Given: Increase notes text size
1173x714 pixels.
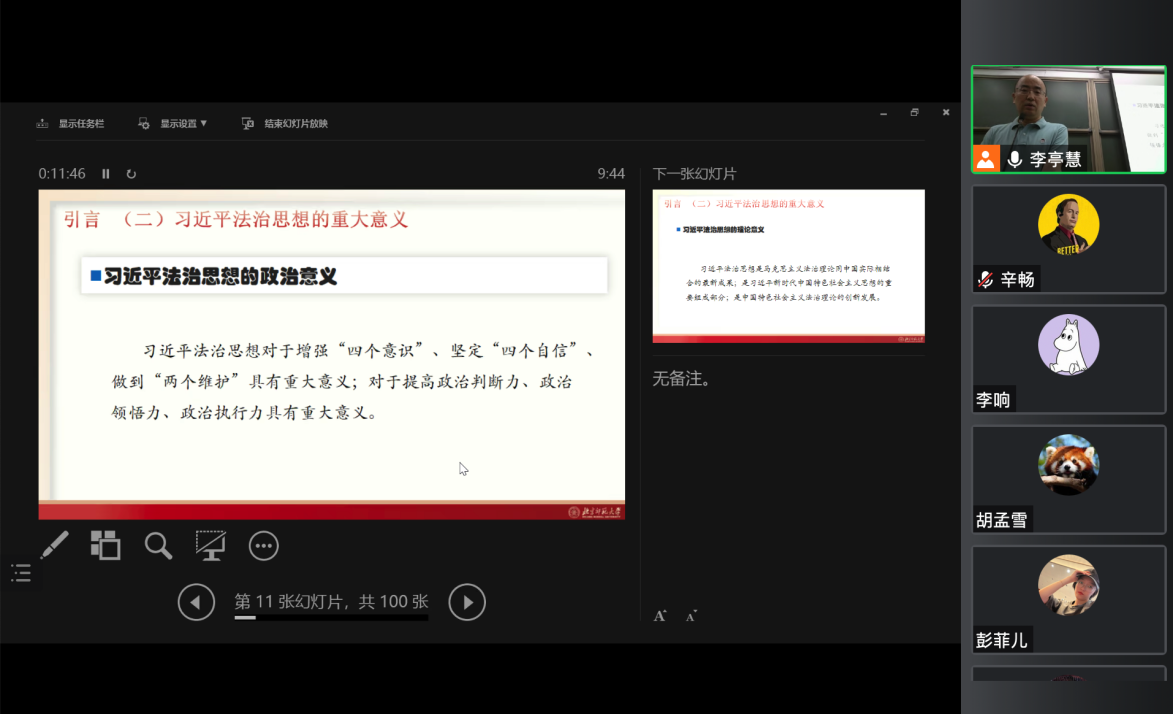Looking at the screenshot, I should pos(660,616).
